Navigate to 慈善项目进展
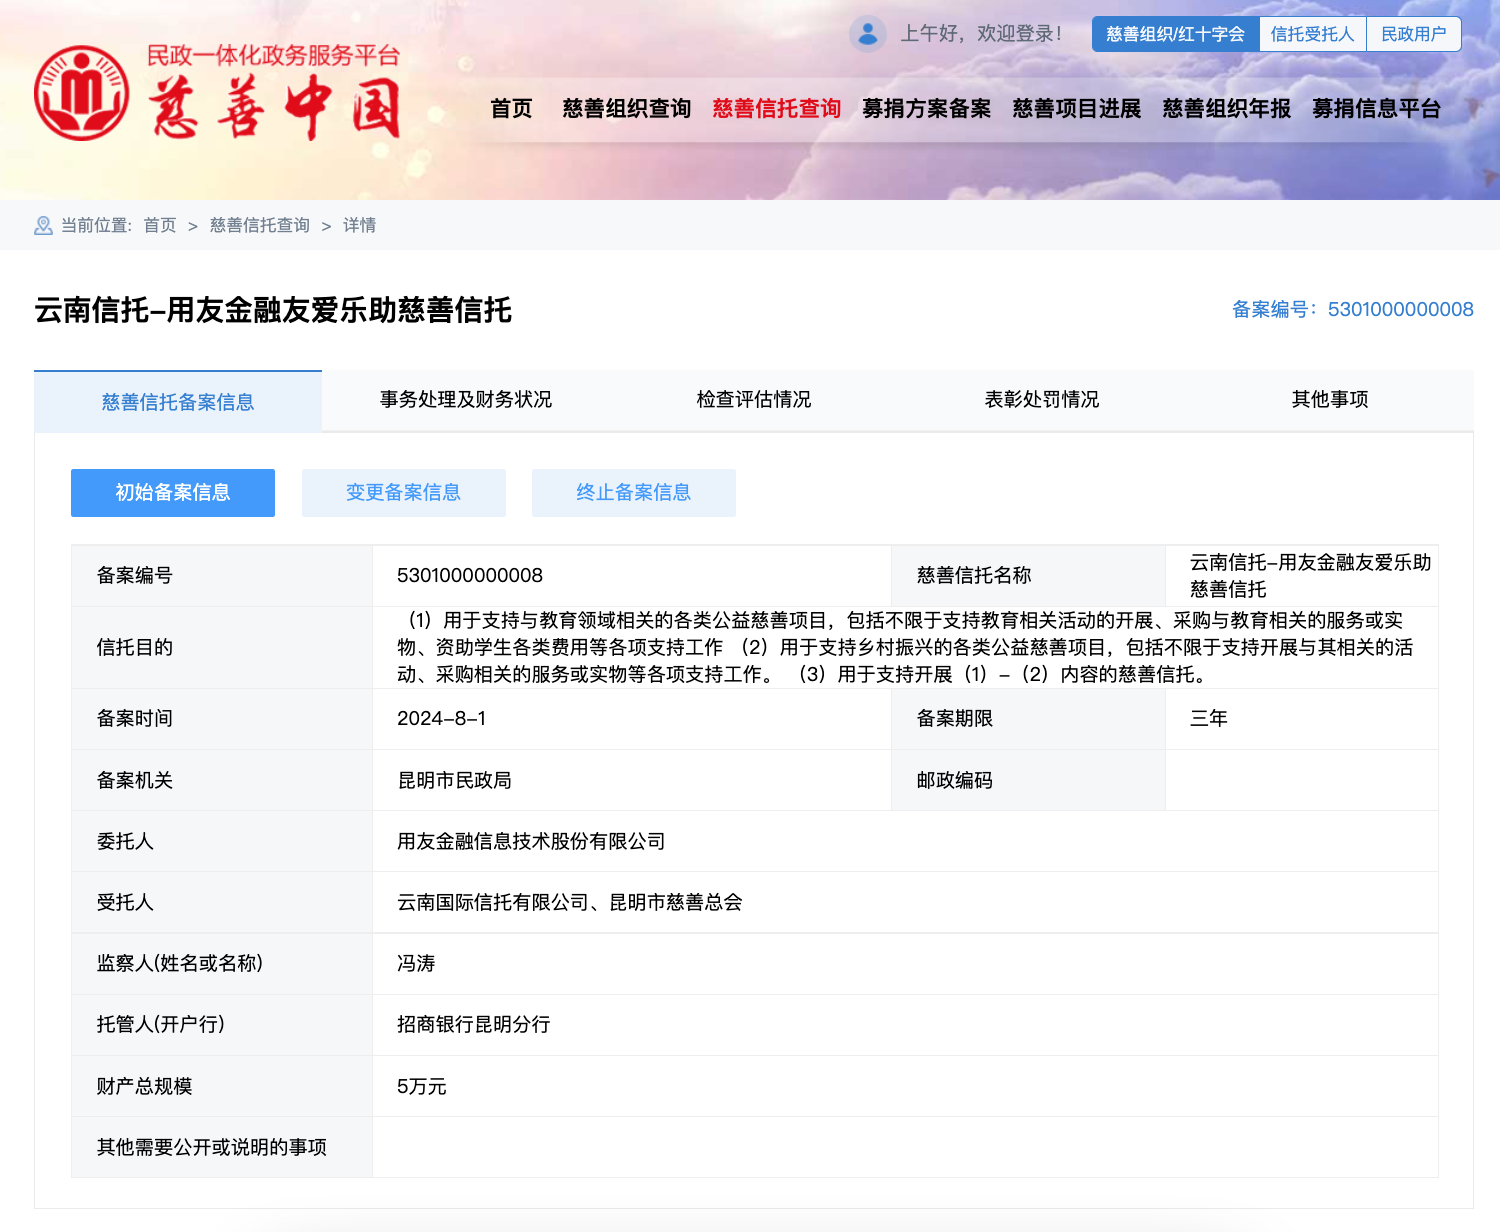Viewport: 1500px width, 1232px height. [x=1076, y=109]
